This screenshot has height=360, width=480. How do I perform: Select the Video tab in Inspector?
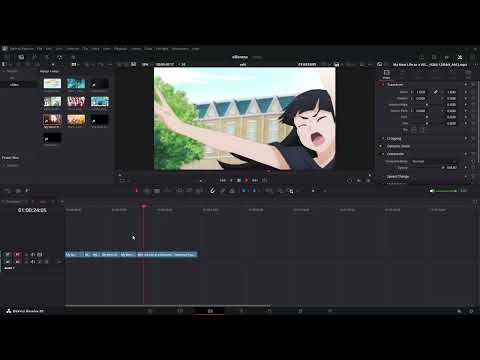[386, 74]
